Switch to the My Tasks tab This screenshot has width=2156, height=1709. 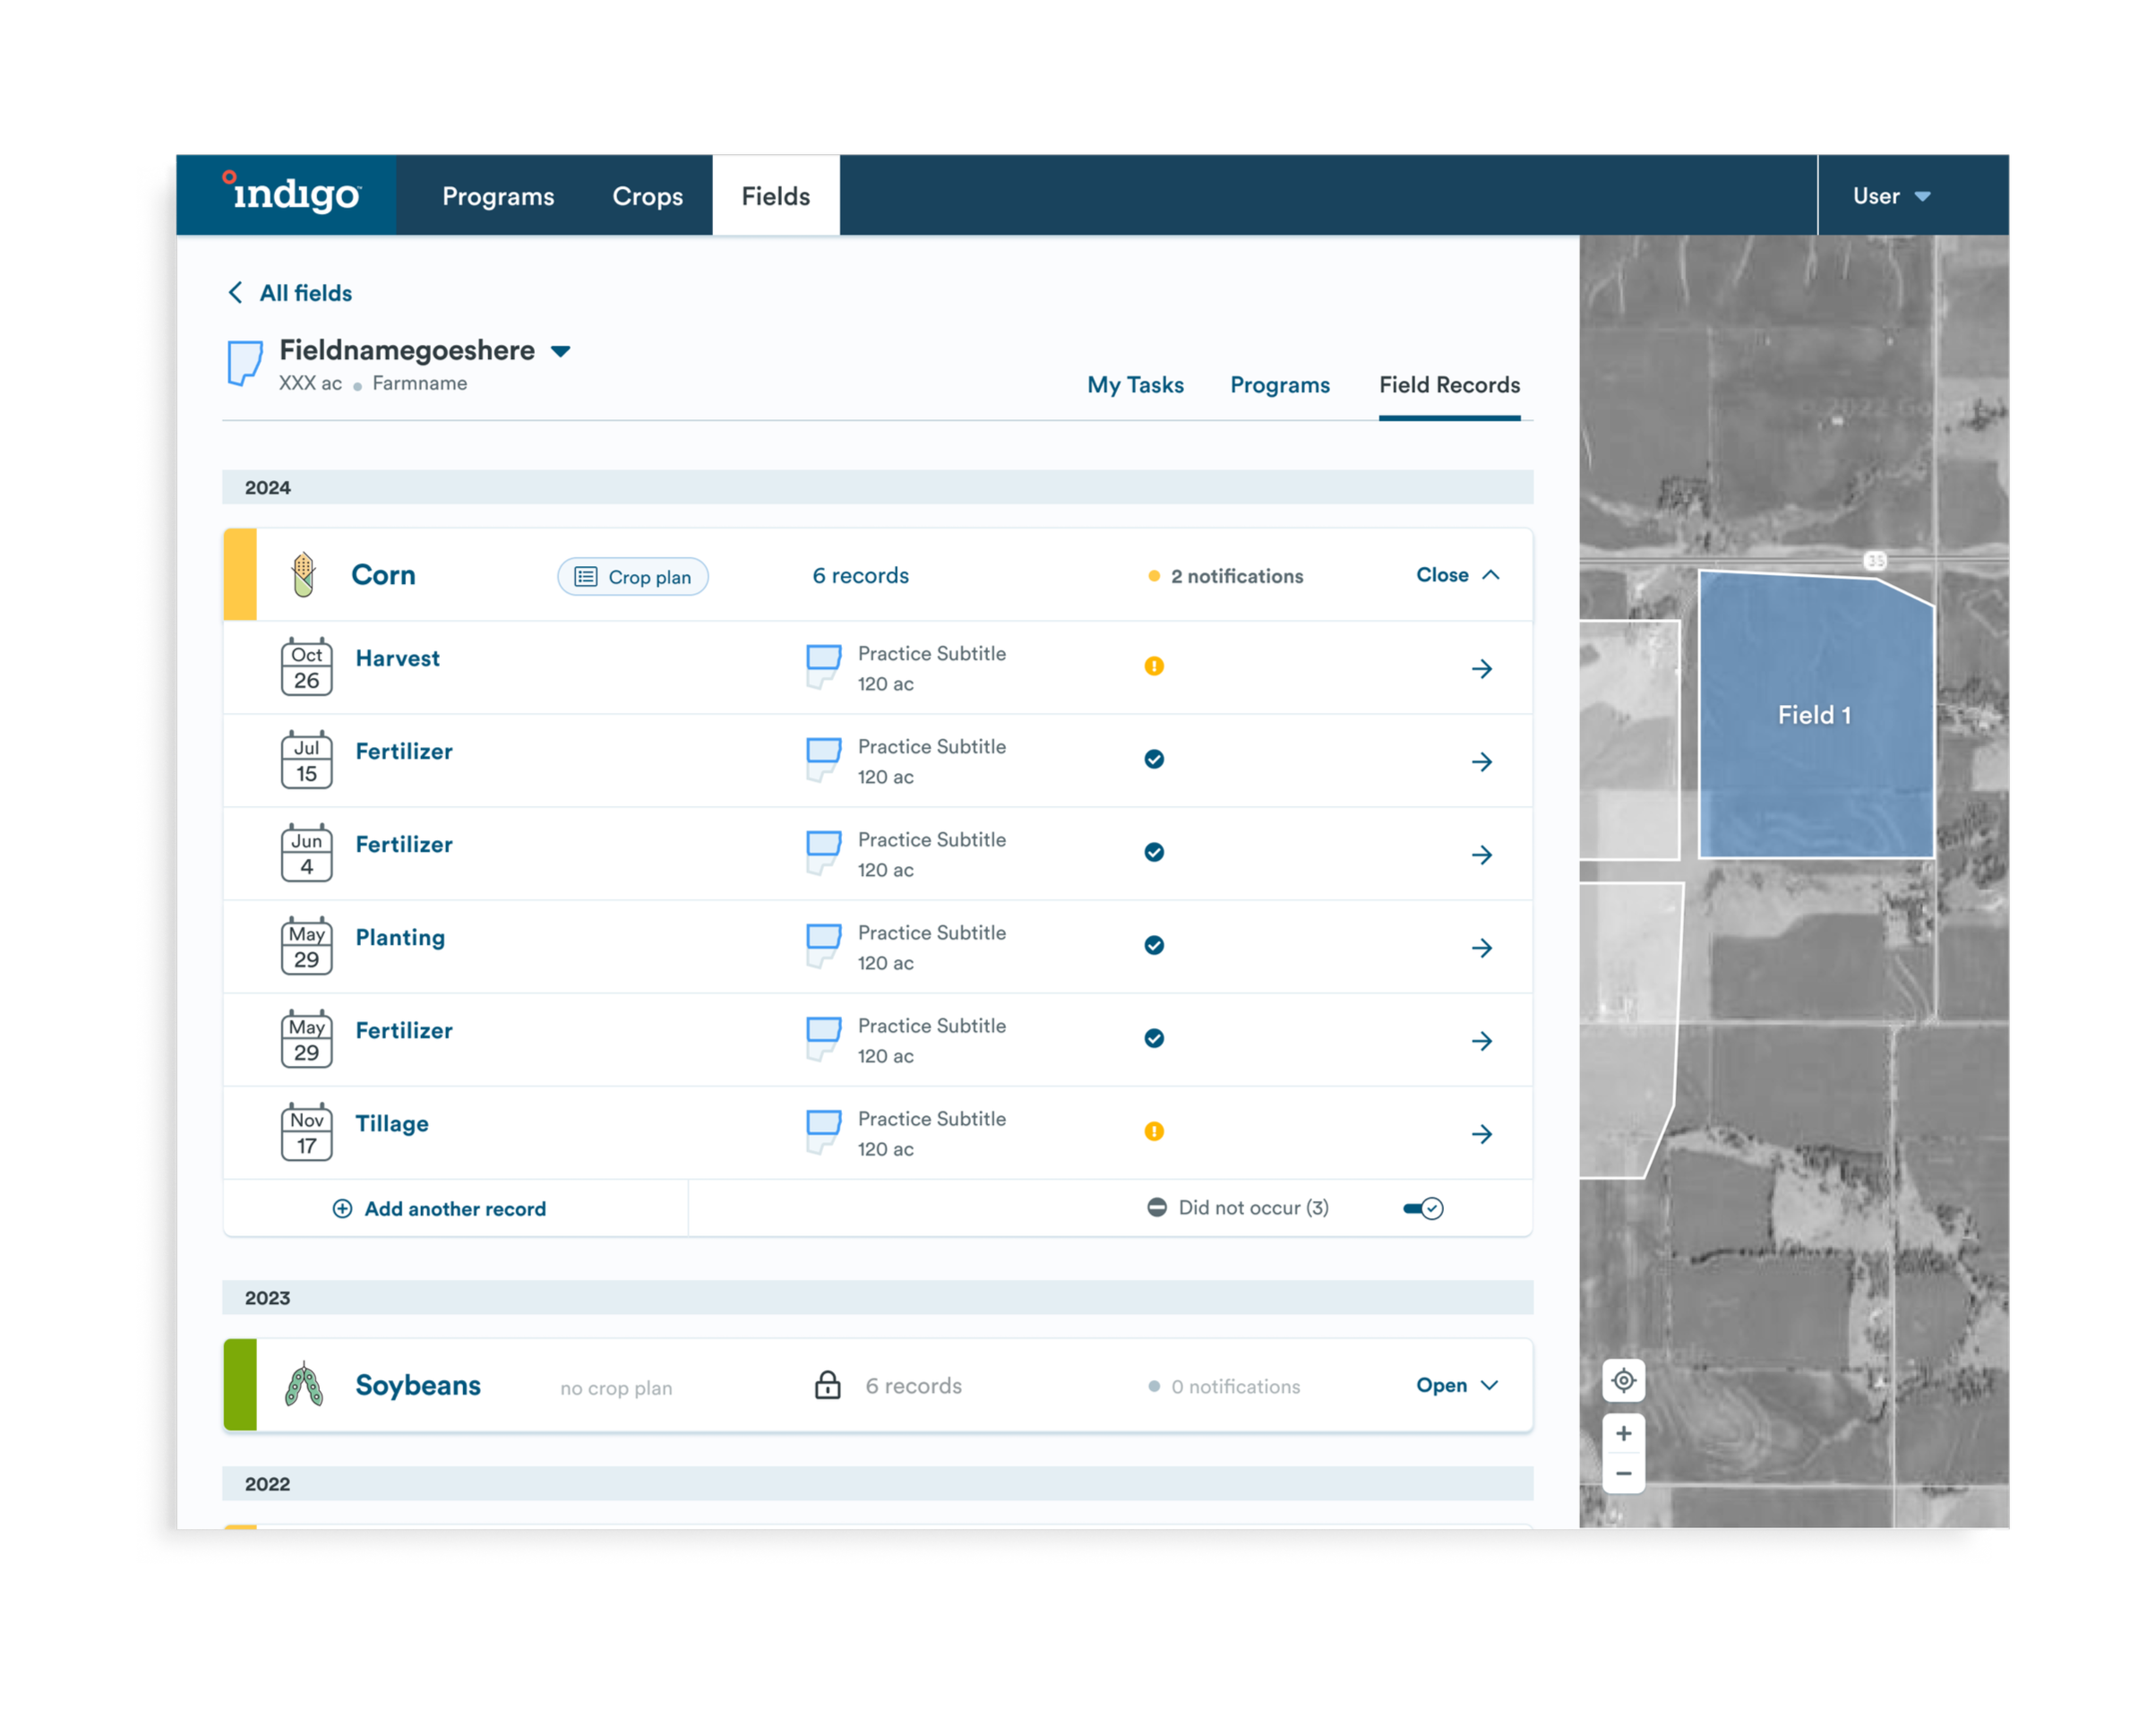point(1135,385)
